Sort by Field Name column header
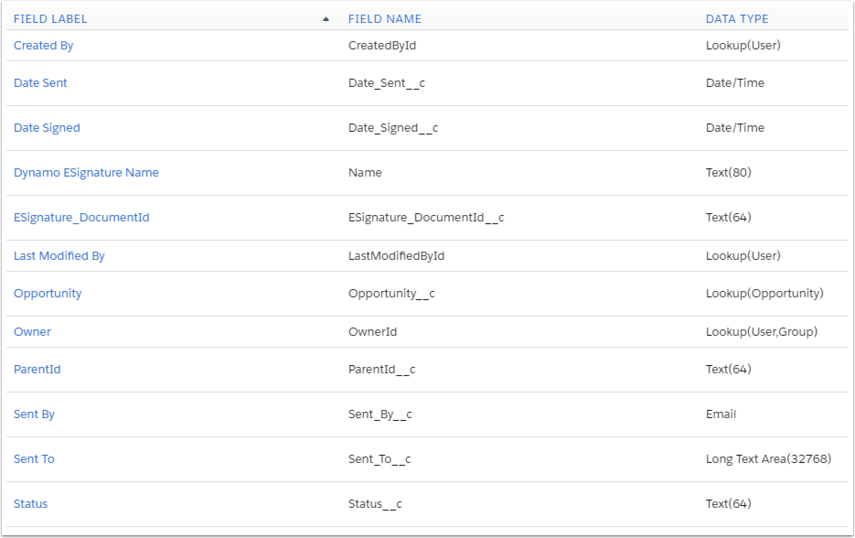The height and width of the screenshot is (538, 855). [x=384, y=19]
